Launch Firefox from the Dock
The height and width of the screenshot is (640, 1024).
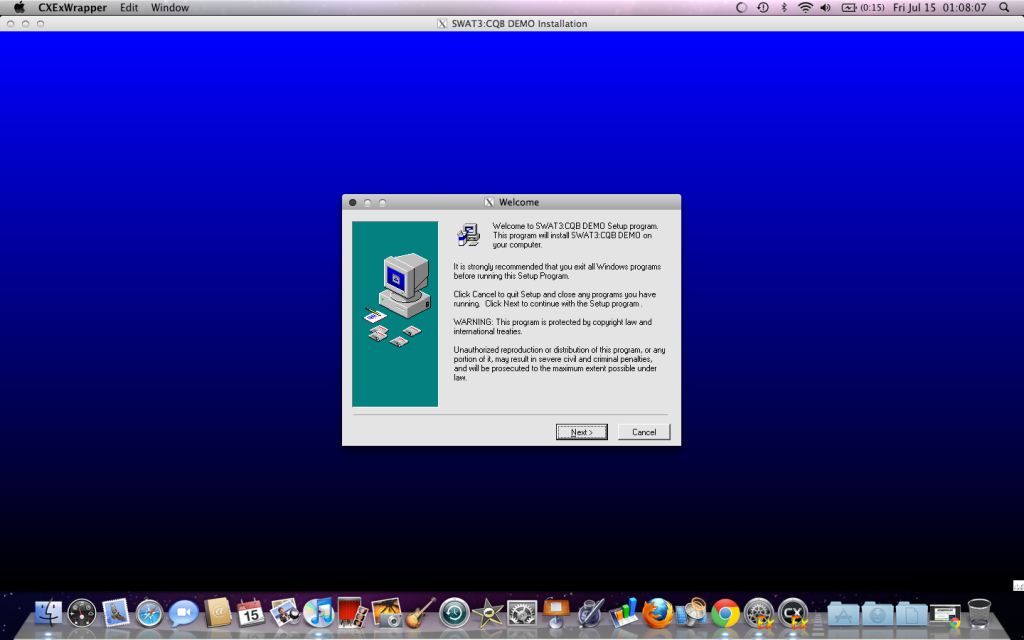click(658, 614)
